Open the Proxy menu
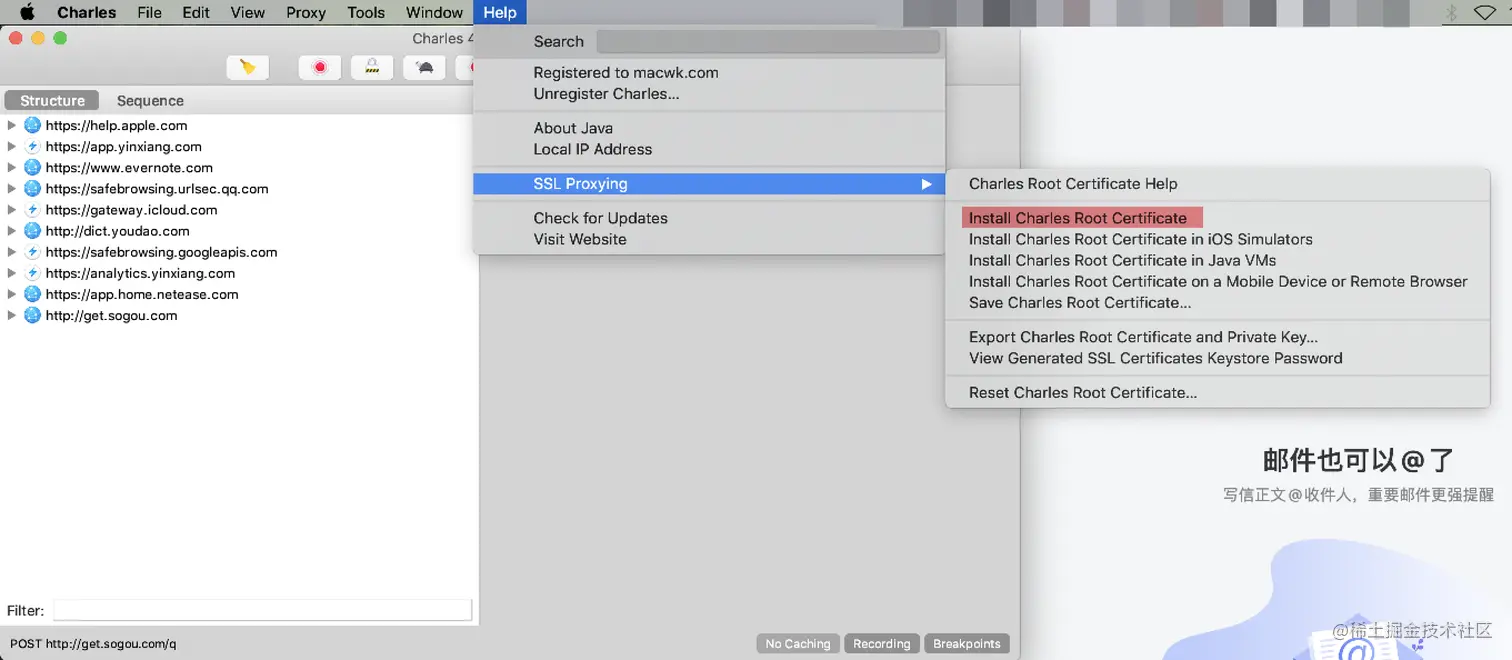This screenshot has width=1512, height=660. (306, 13)
